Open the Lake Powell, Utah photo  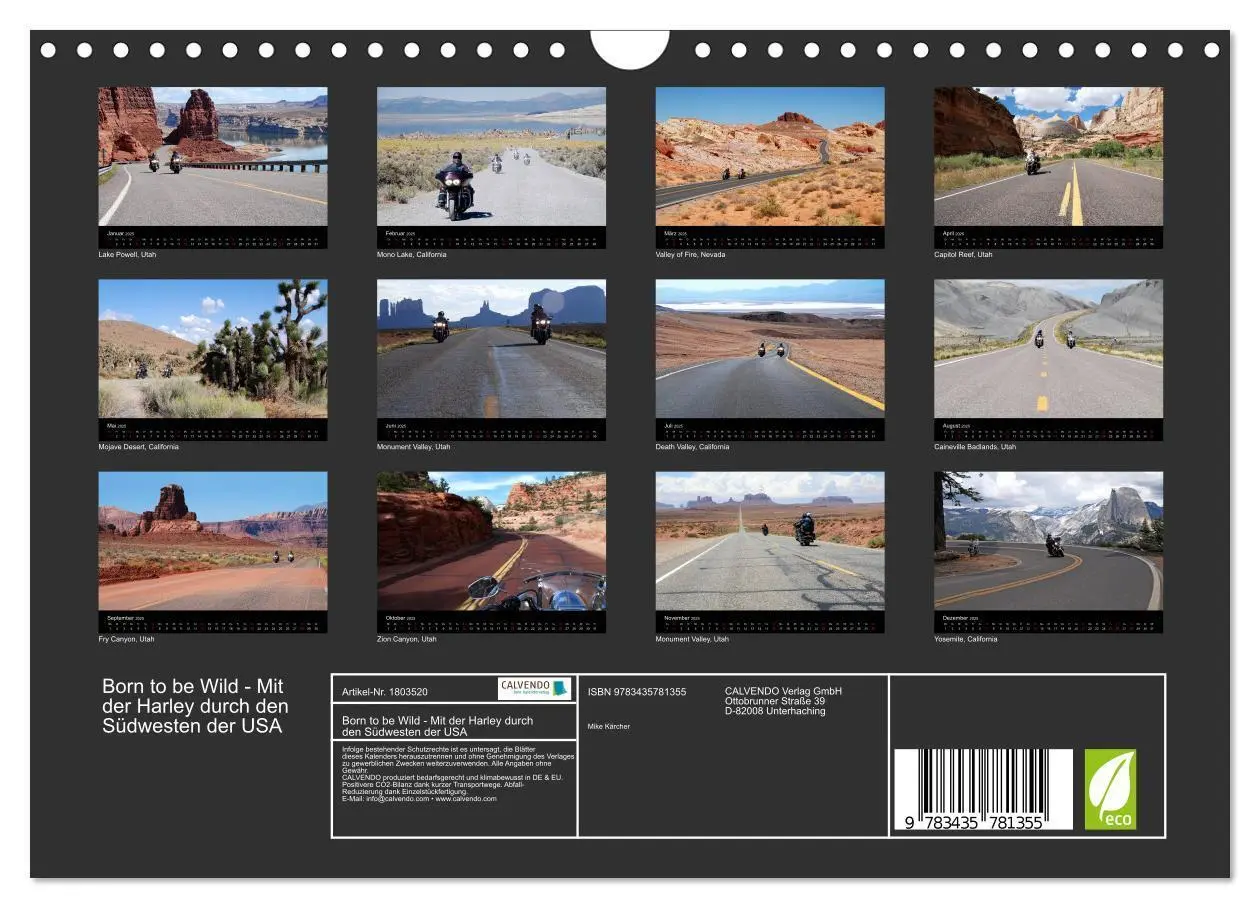click(212, 156)
